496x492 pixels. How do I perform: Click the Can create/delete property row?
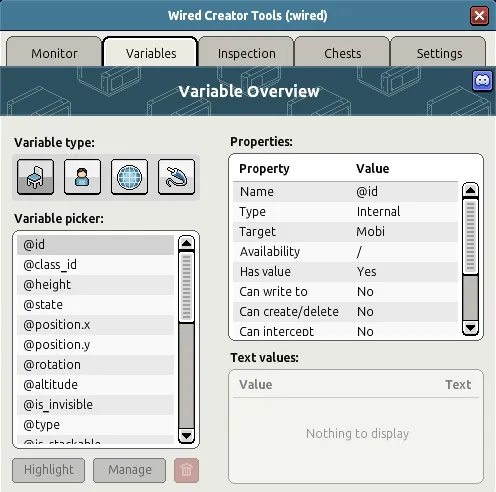click(x=345, y=312)
